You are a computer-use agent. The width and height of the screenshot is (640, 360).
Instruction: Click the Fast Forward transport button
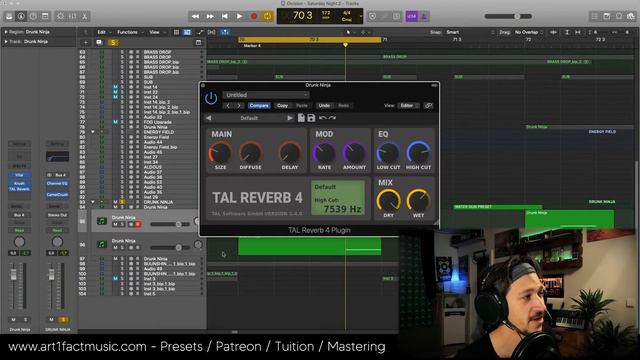click(x=210, y=16)
